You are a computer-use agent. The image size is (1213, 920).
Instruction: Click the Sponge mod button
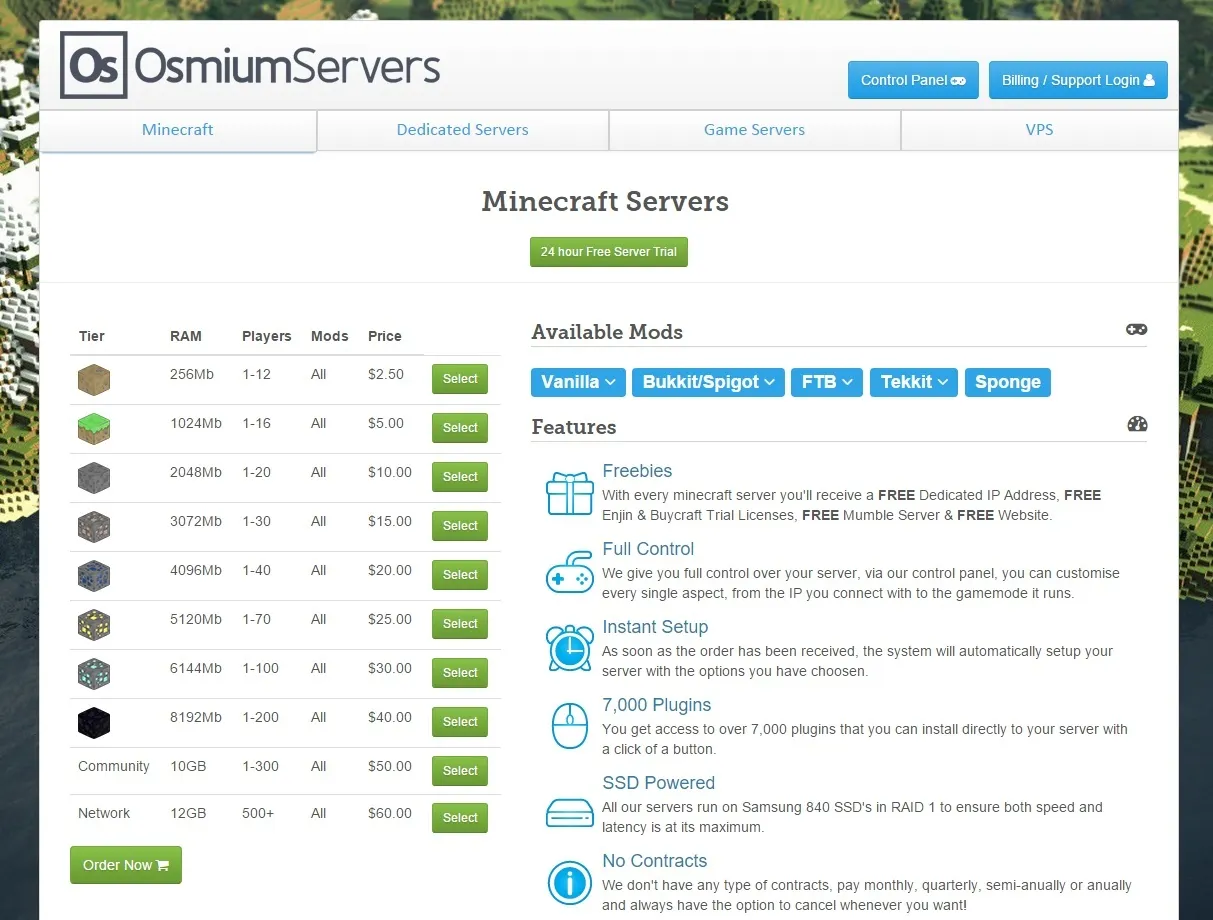(x=1007, y=382)
